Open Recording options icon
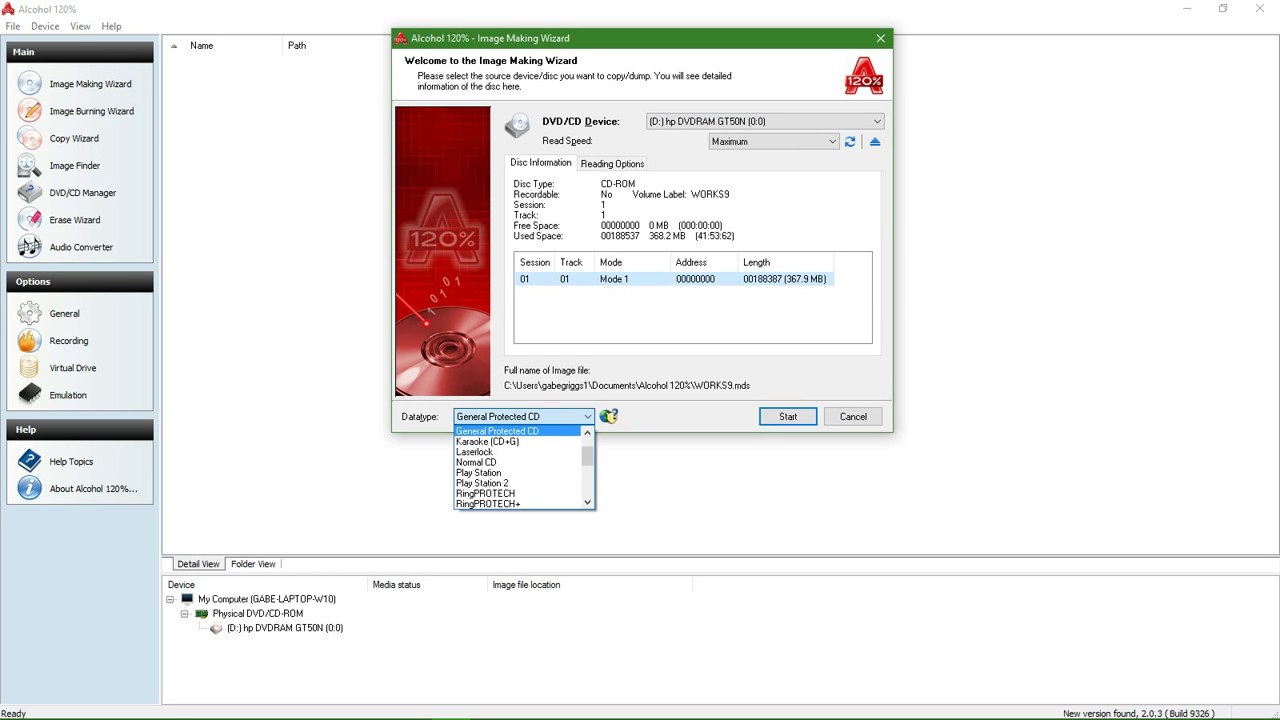Viewport: 1280px width, 720px height. (x=30, y=340)
